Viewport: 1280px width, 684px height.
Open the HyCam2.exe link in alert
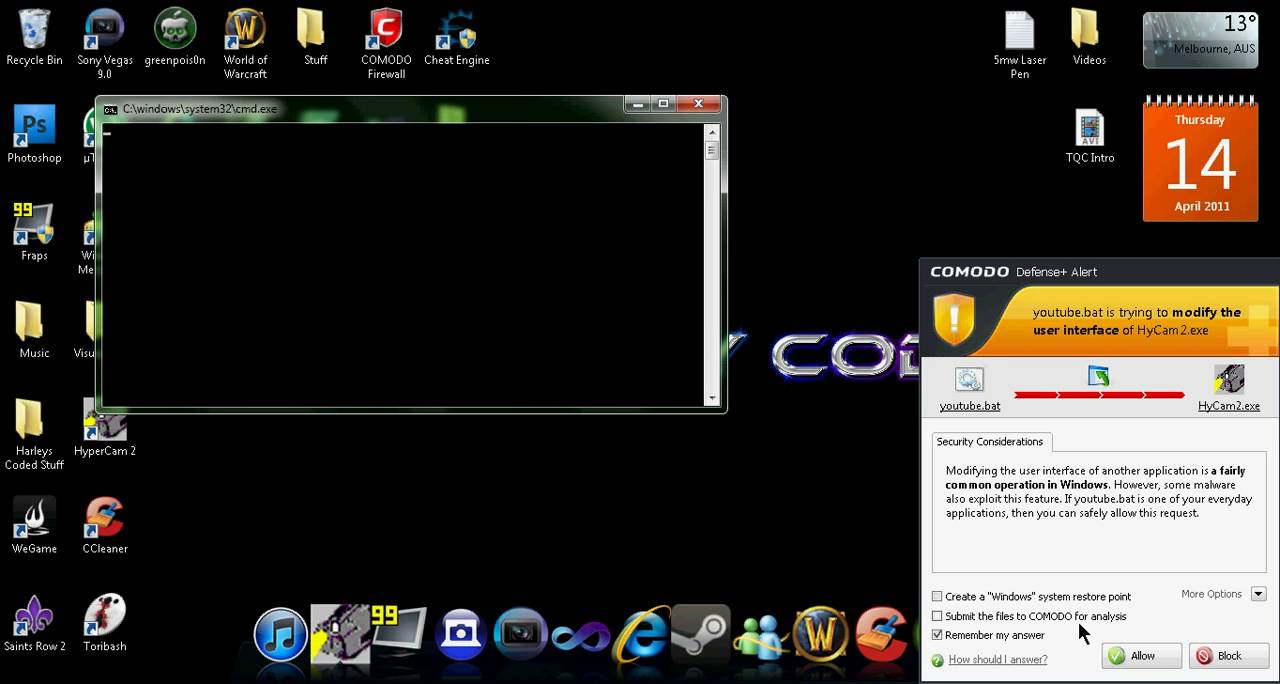[1229, 406]
